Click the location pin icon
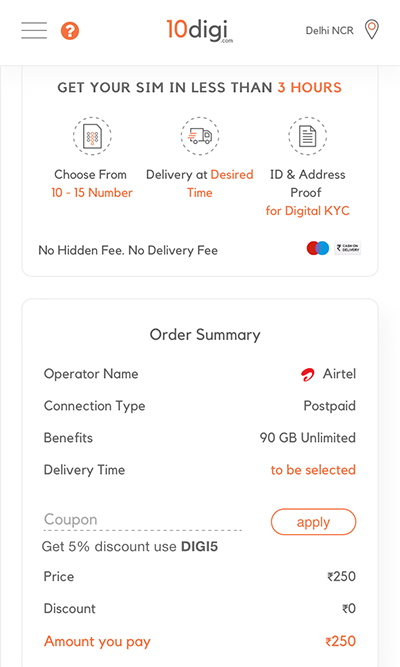The image size is (400, 667). pos(372,30)
